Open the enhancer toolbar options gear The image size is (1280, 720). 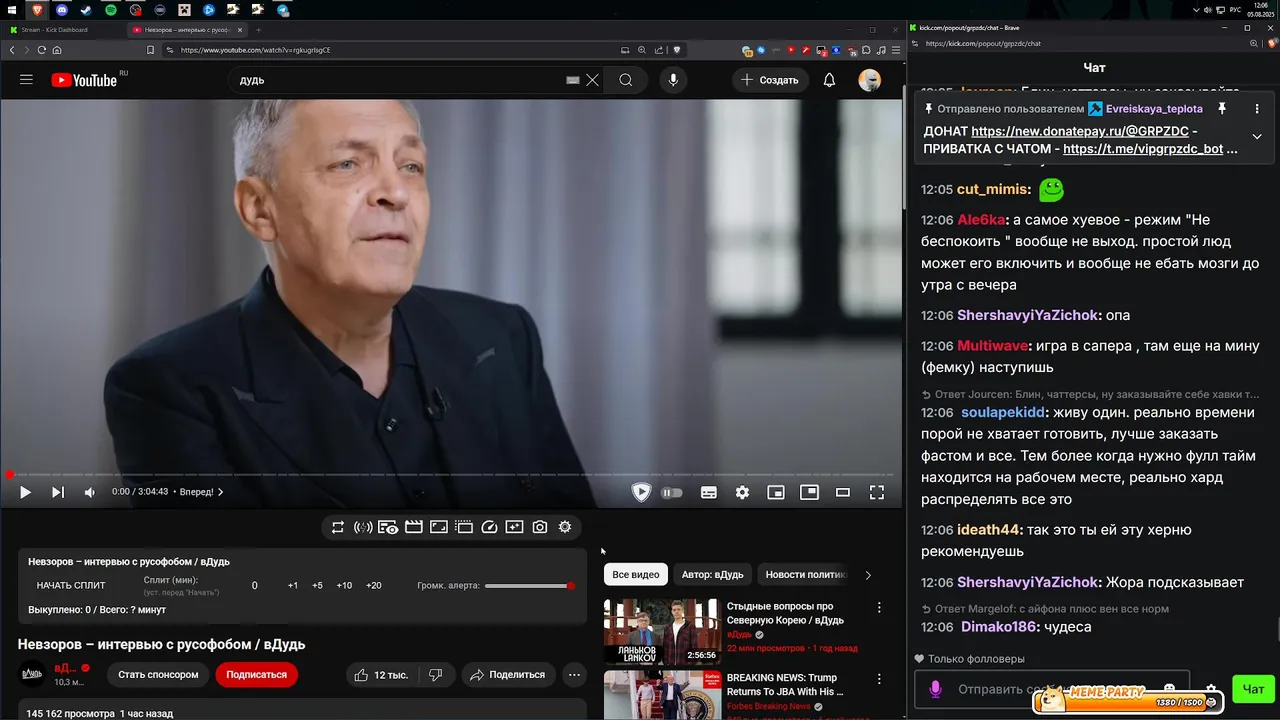565,527
